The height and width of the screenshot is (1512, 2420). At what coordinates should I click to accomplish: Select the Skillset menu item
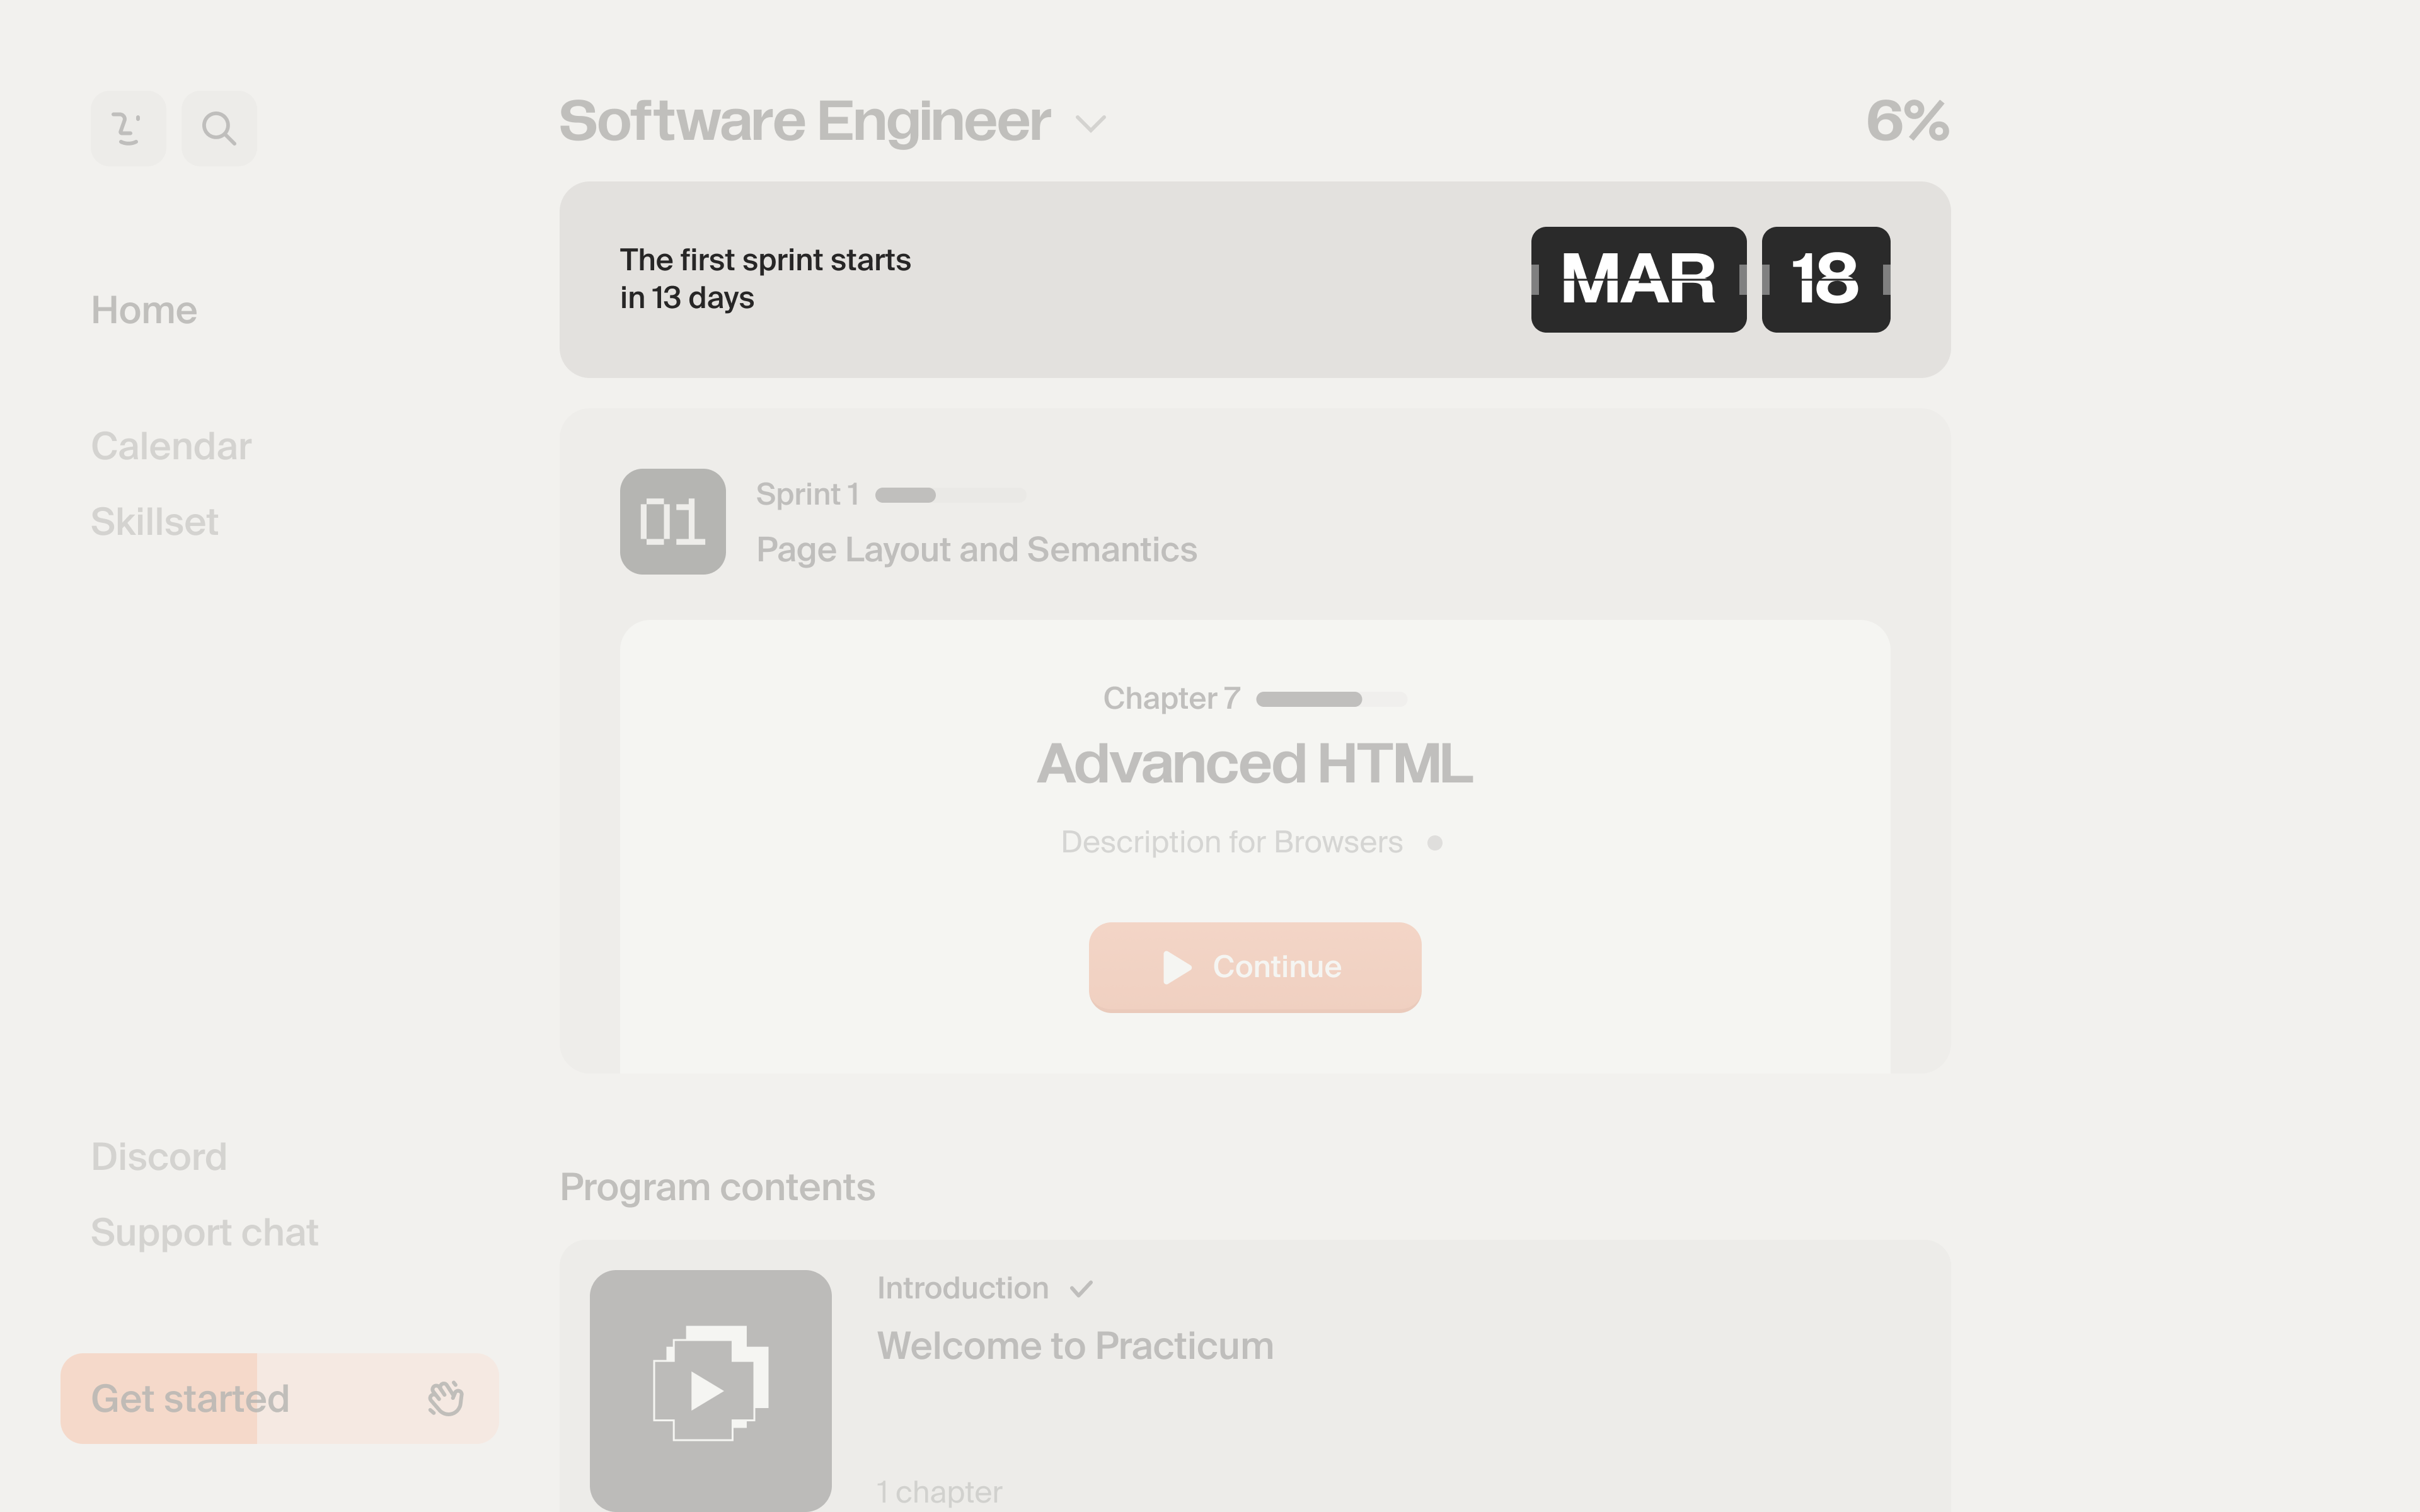tap(153, 519)
